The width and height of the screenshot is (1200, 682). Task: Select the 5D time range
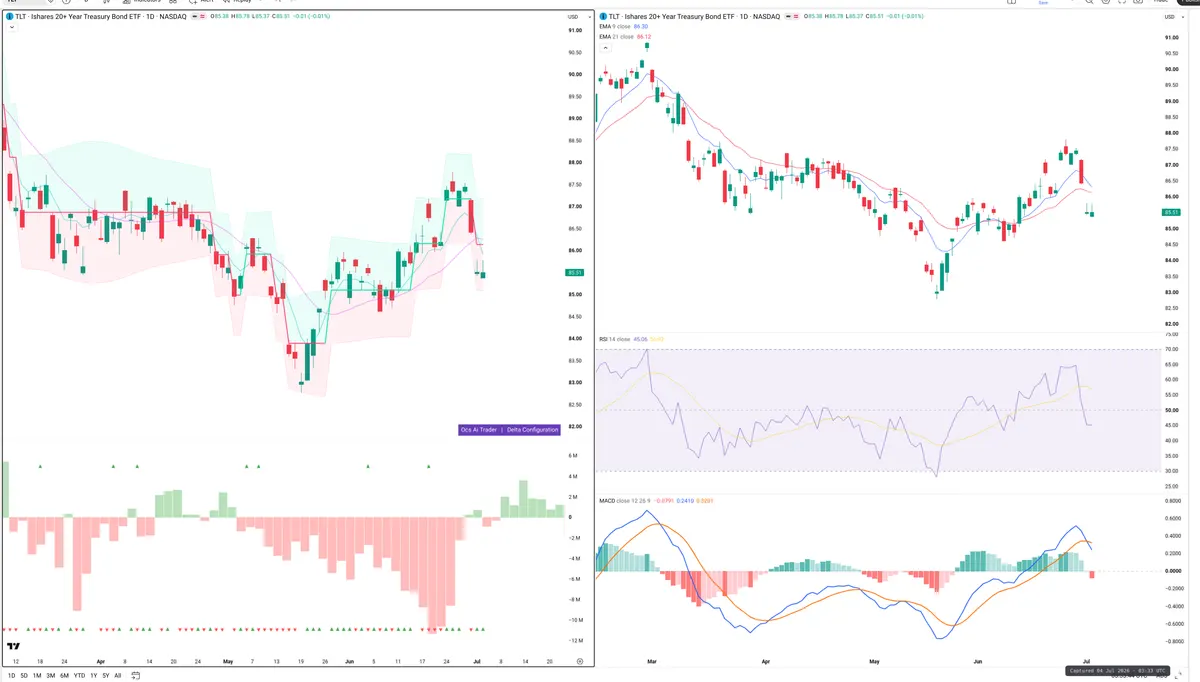coord(24,676)
